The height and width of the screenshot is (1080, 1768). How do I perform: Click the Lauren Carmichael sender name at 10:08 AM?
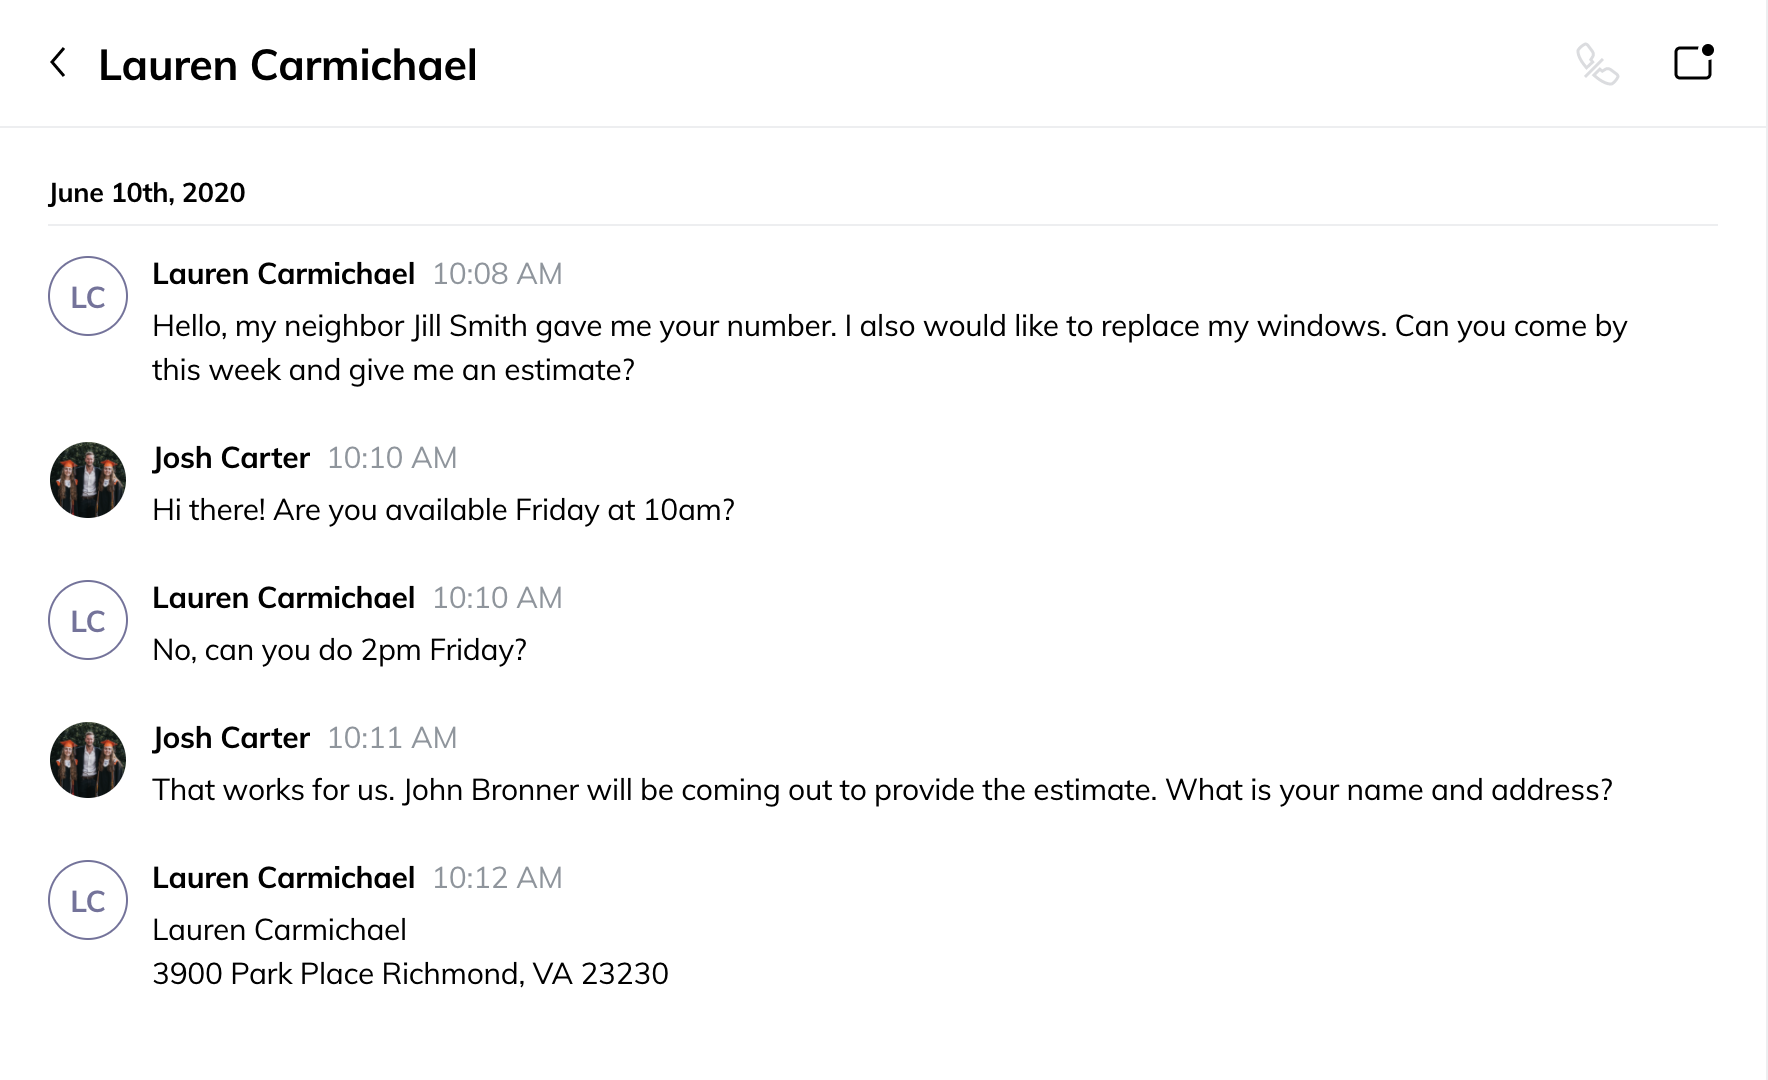pyautogui.click(x=283, y=274)
